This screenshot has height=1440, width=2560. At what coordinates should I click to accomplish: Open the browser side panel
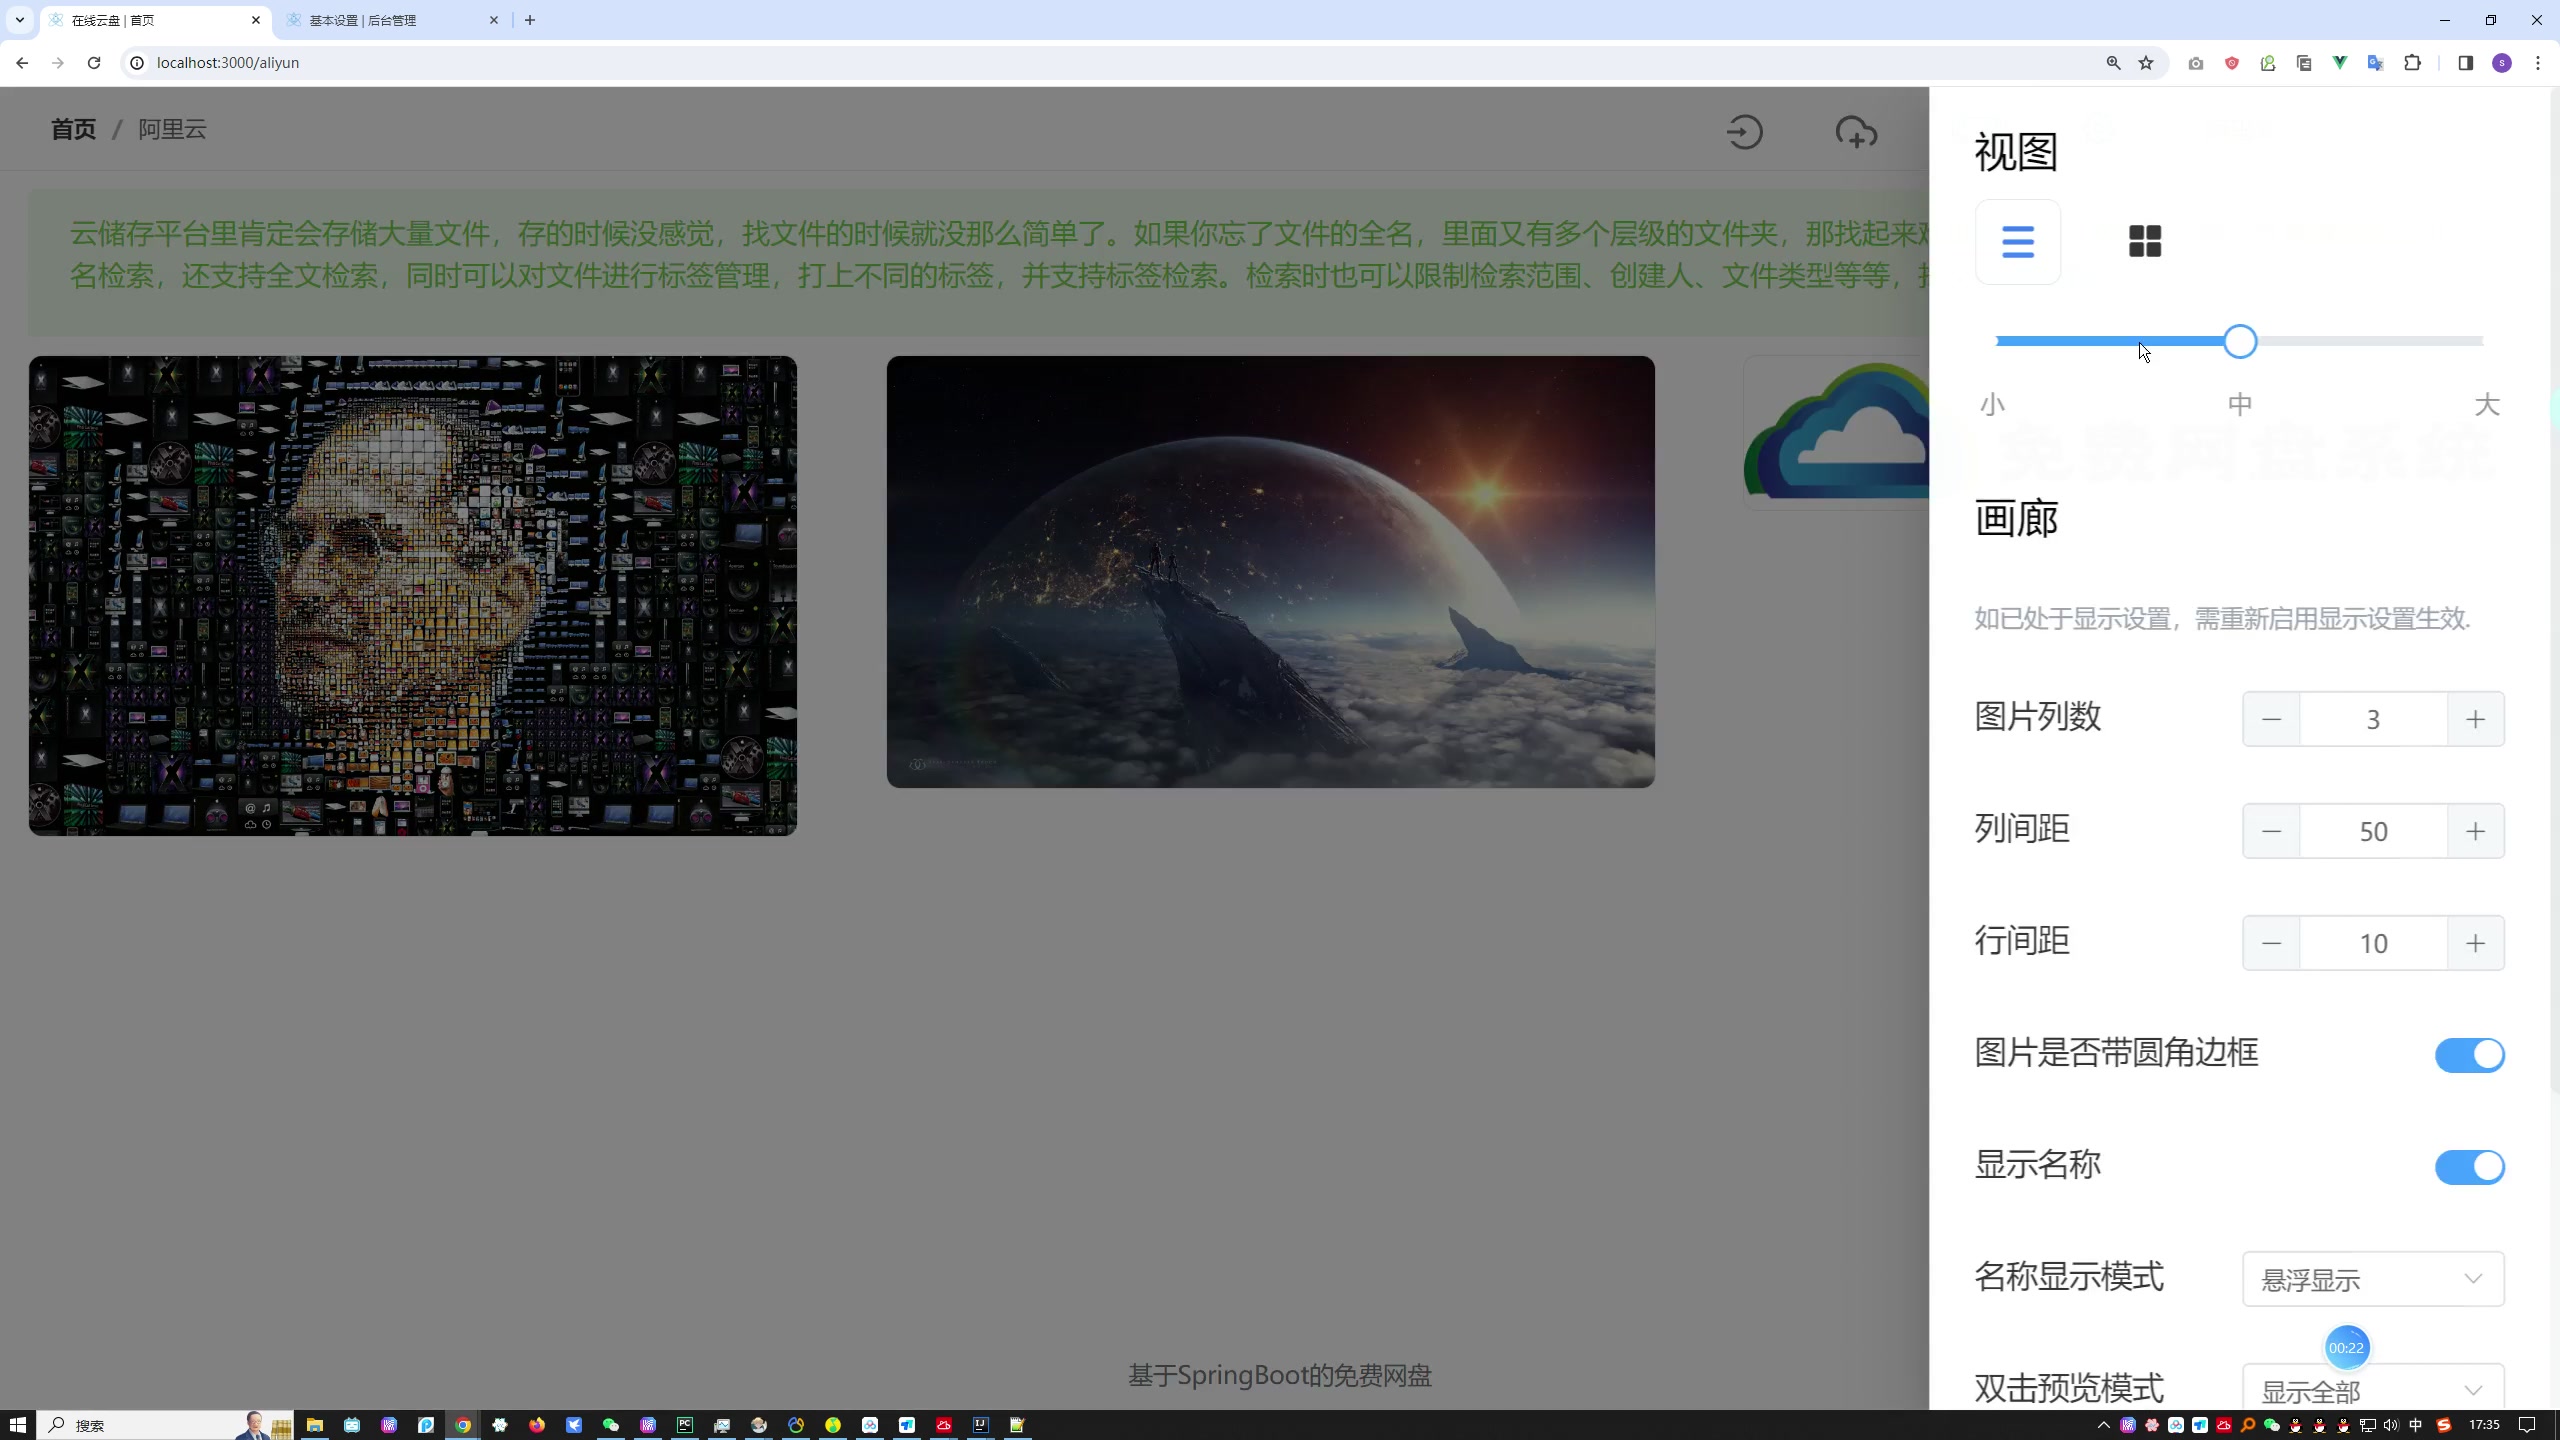pyautogui.click(x=2465, y=63)
